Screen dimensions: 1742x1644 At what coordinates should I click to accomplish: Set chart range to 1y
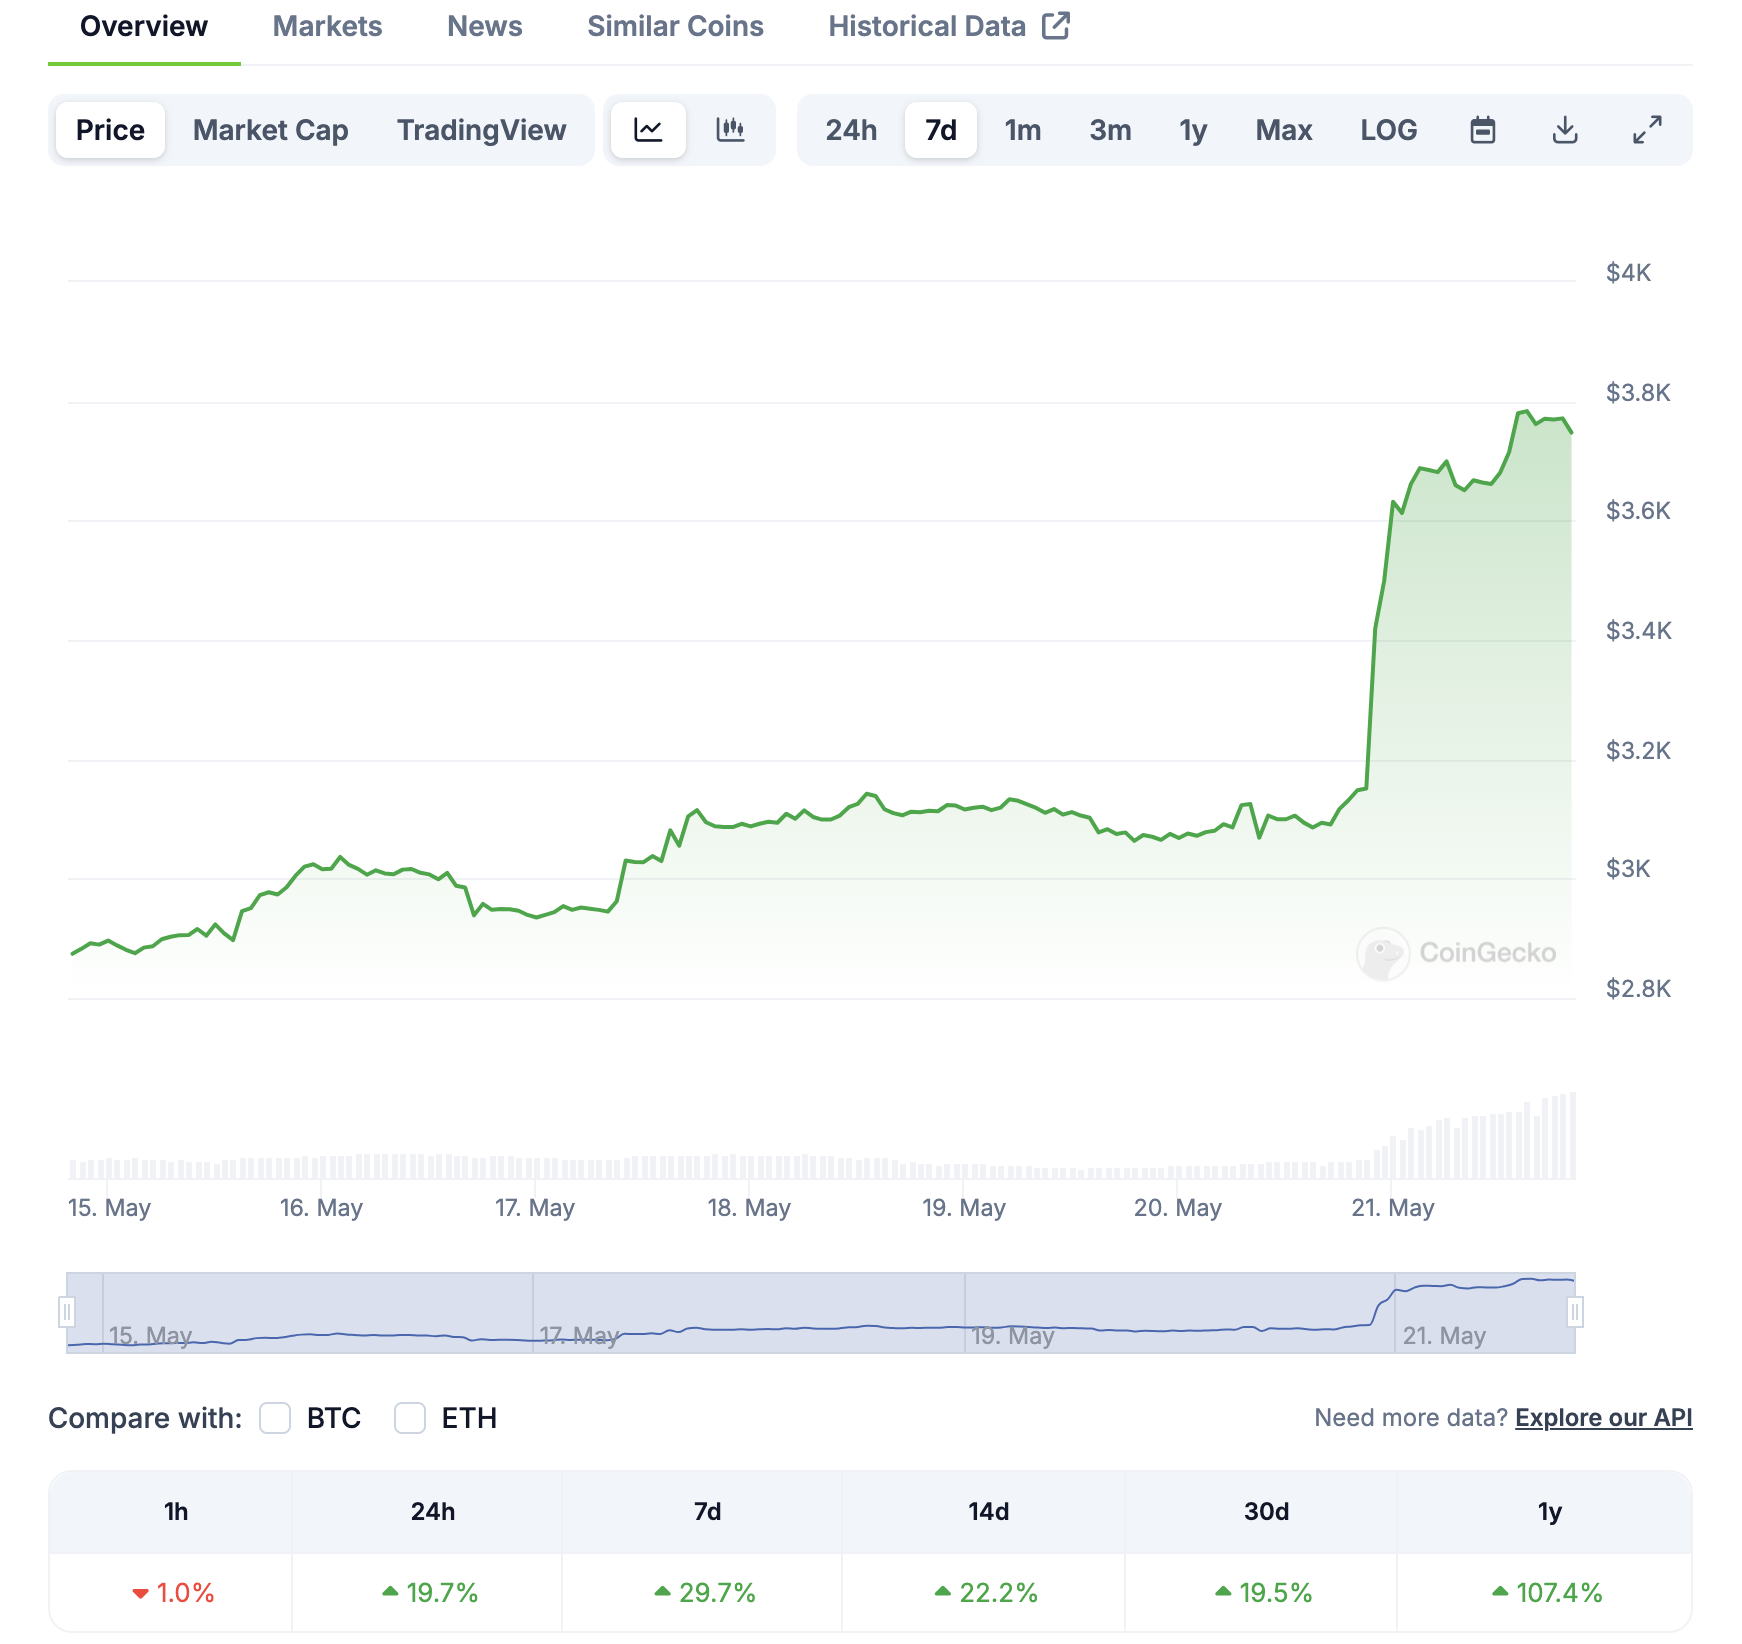pyautogui.click(x=1193, y=130)
